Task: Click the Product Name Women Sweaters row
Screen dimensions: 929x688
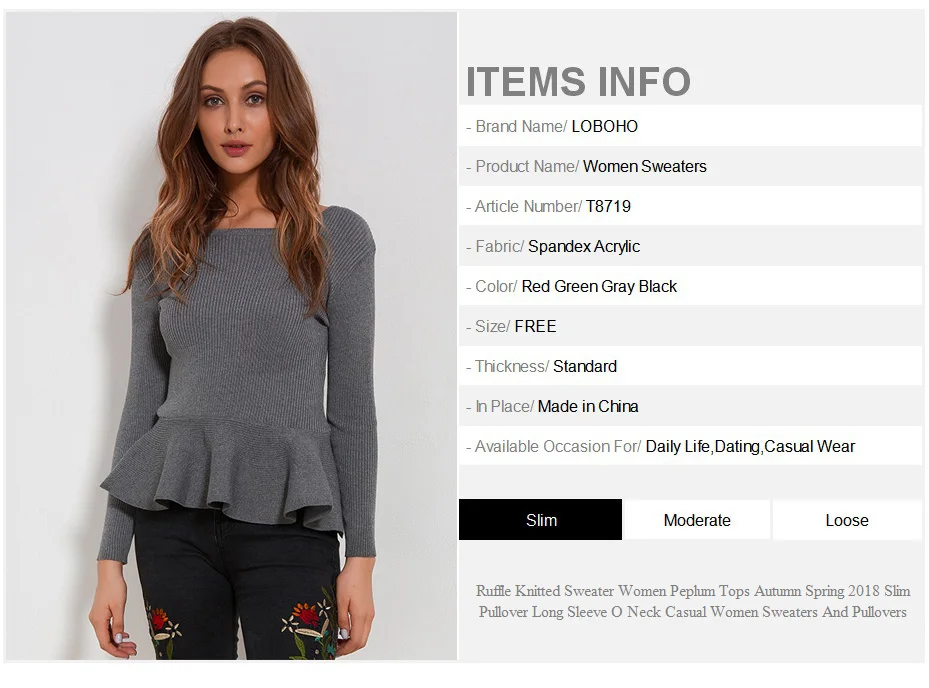Action: point(690,166)
